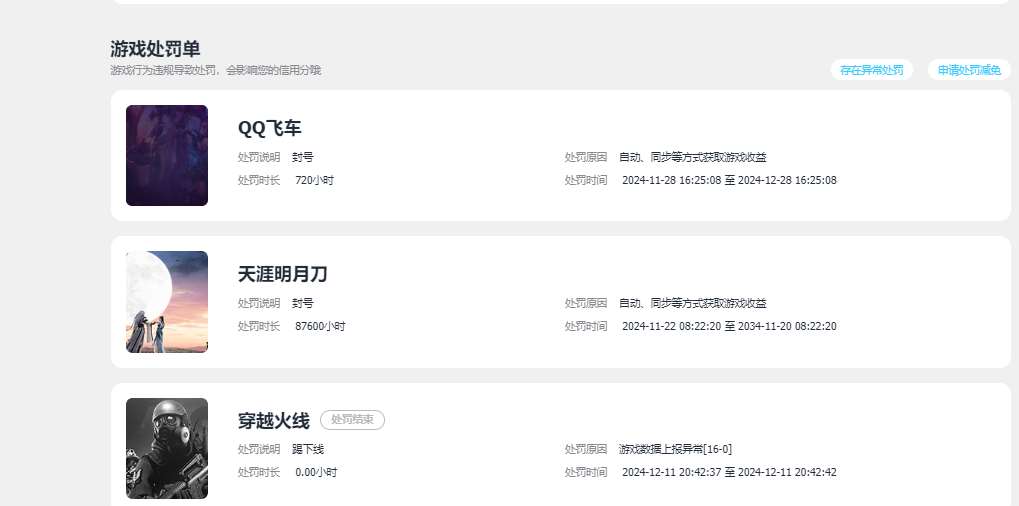Select QQ飞车 reason 自动、同步等方式获取游戏收益

coord(693,157)
